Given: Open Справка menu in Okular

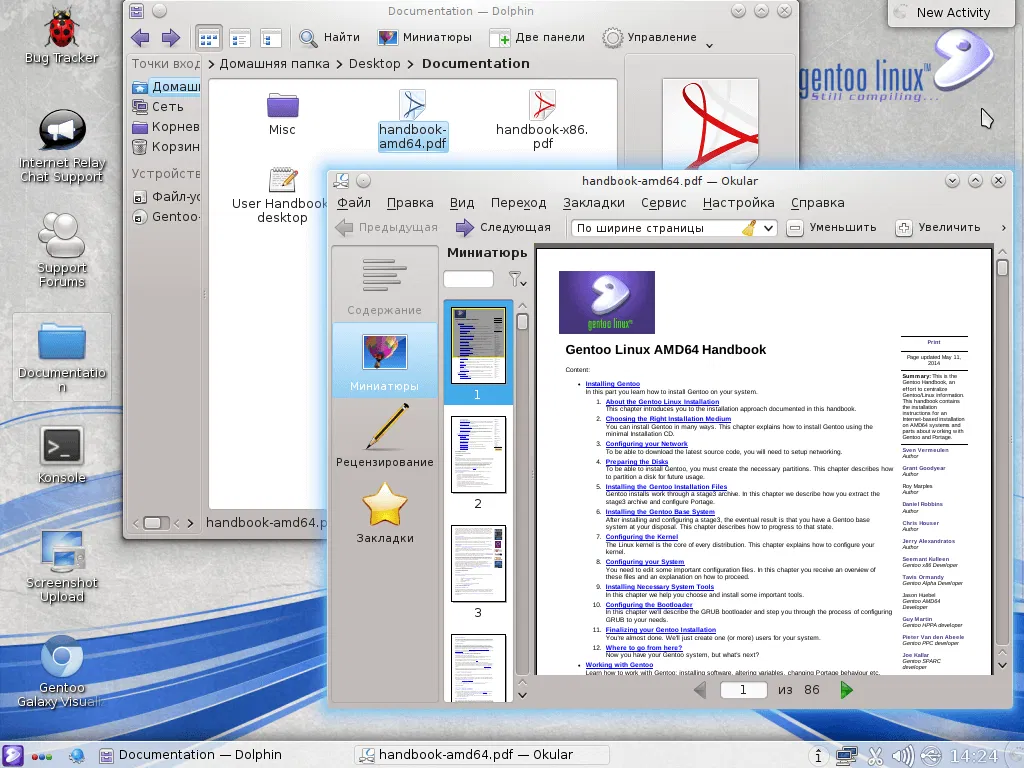Looking at the screenshot, I should [818, 203].
